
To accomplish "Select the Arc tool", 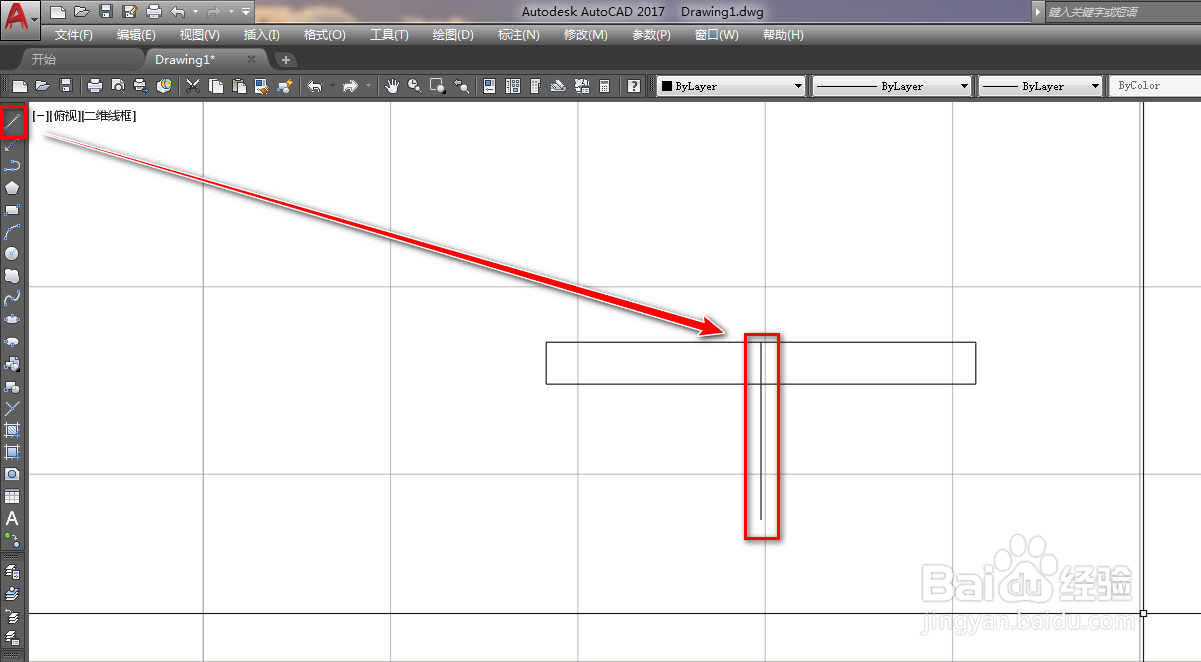I will 12,232.
